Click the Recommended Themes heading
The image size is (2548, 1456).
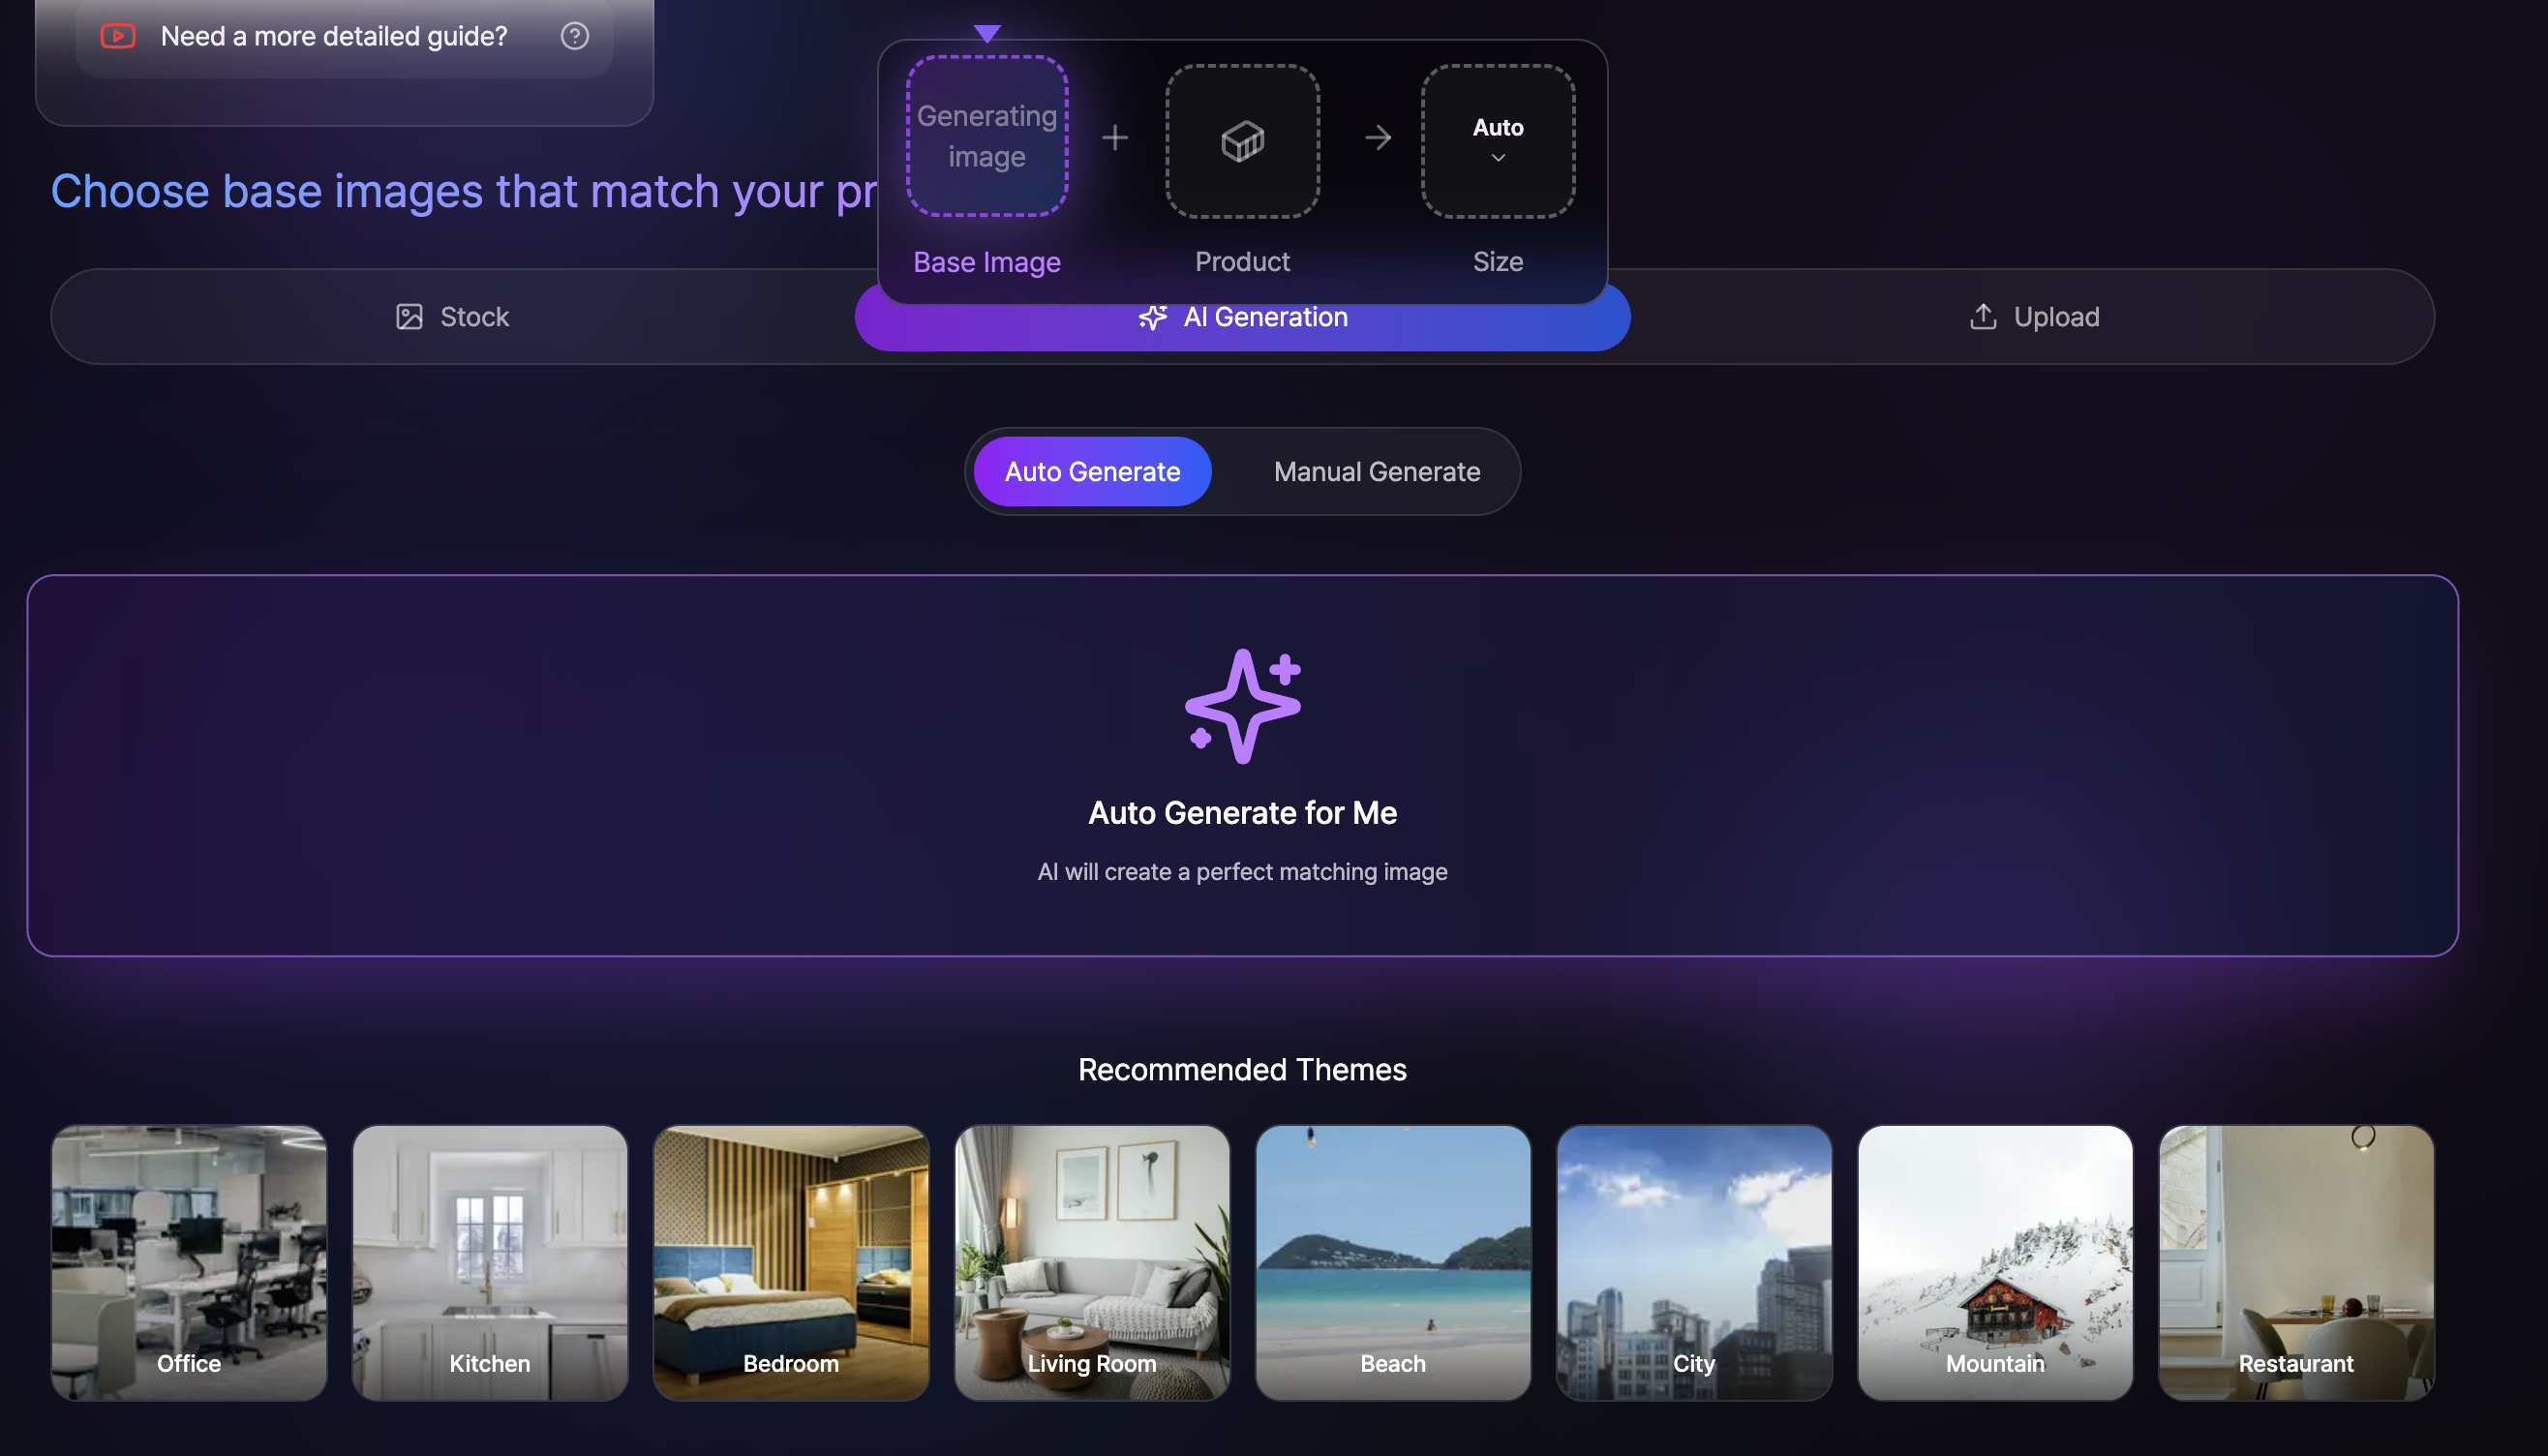[1242, 1070]
